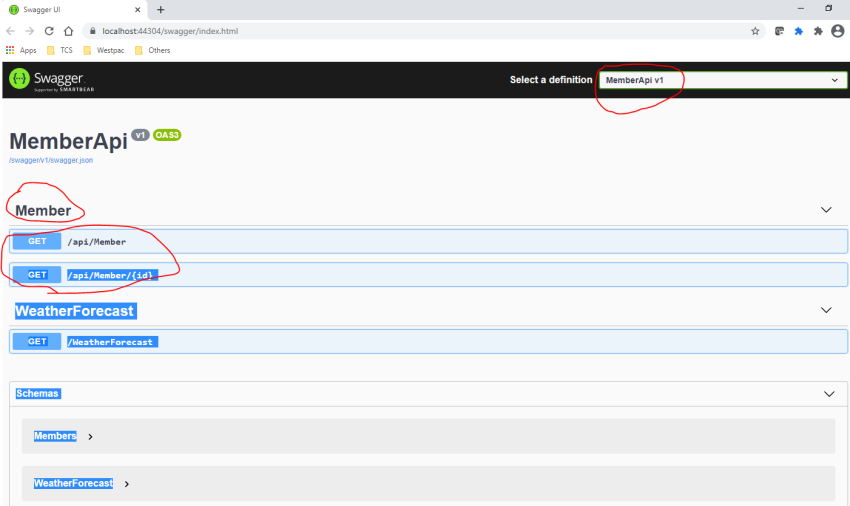Collapse the Member section chevron

click(x=826, y=210)
